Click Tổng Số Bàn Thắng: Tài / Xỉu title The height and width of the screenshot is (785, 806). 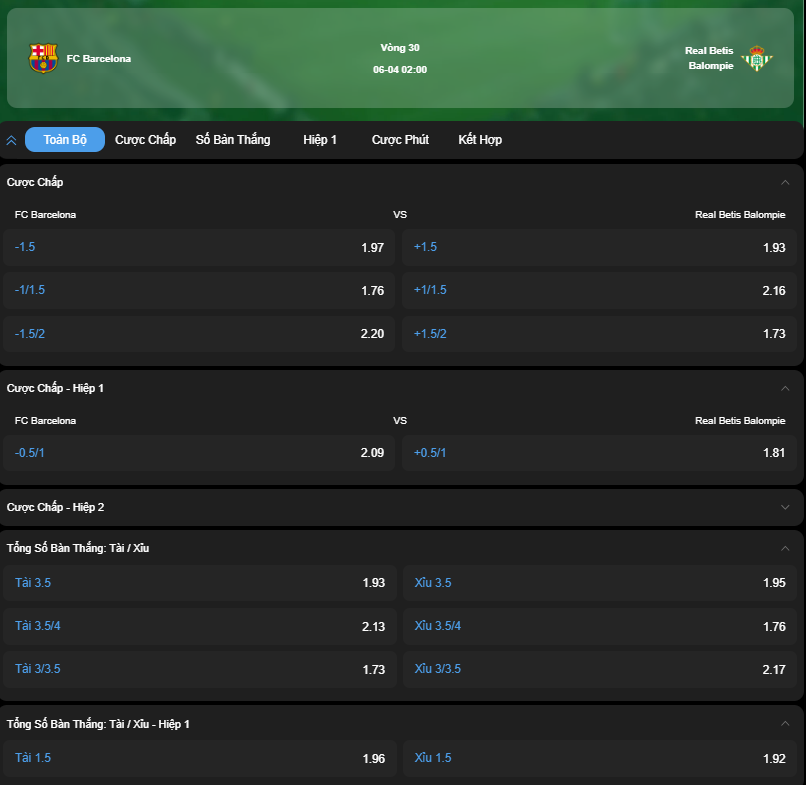[78, 548]
